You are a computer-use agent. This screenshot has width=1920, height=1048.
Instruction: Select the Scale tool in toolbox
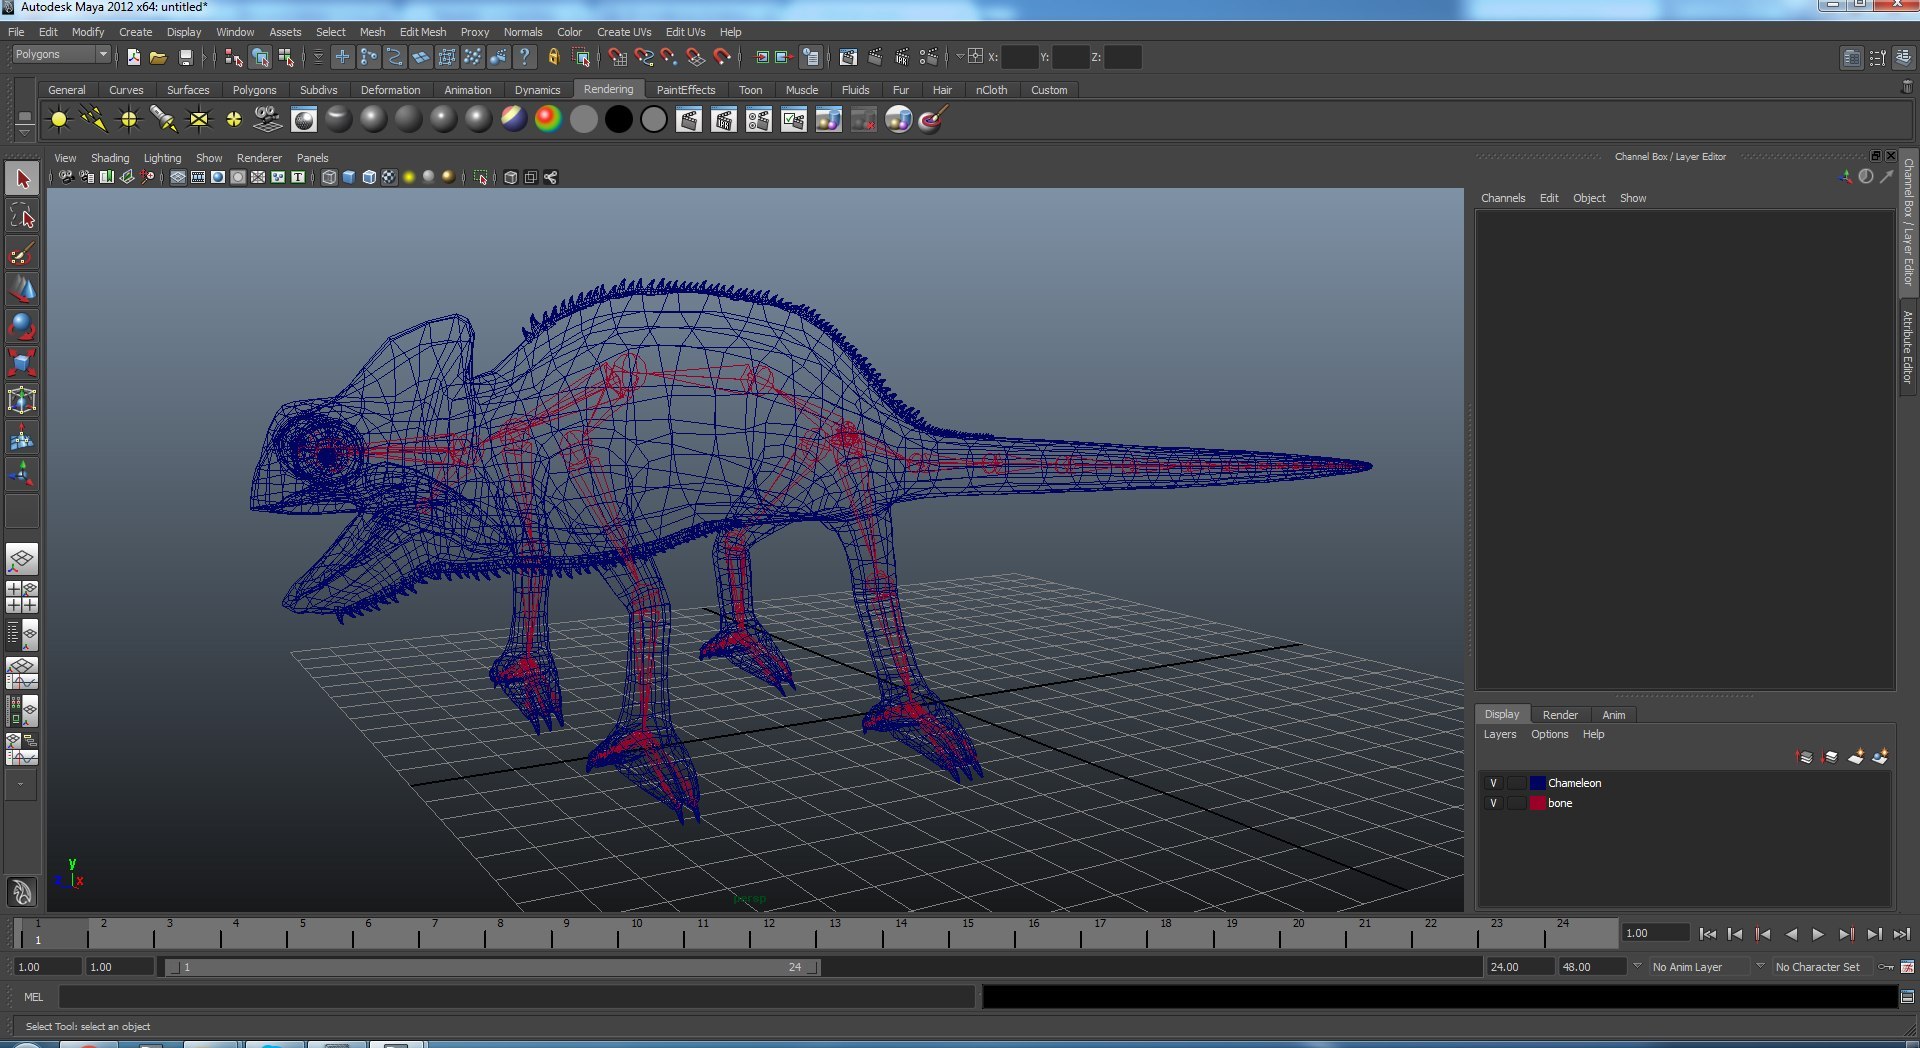pos(22,363)
